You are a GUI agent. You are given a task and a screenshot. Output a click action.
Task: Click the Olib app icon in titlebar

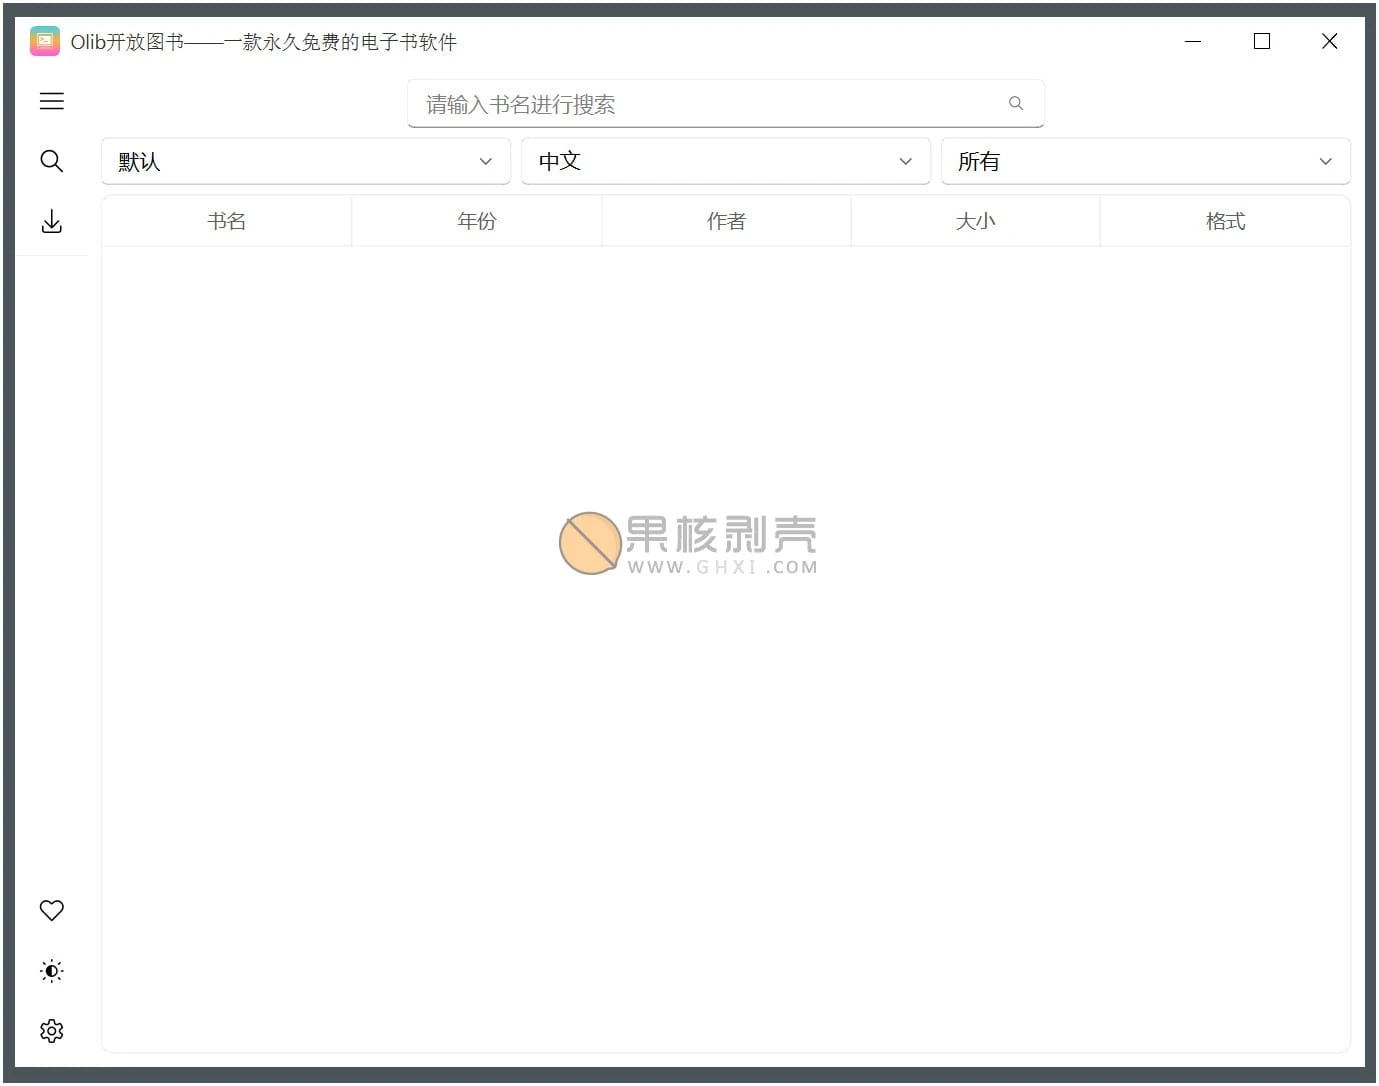(44, 41)
